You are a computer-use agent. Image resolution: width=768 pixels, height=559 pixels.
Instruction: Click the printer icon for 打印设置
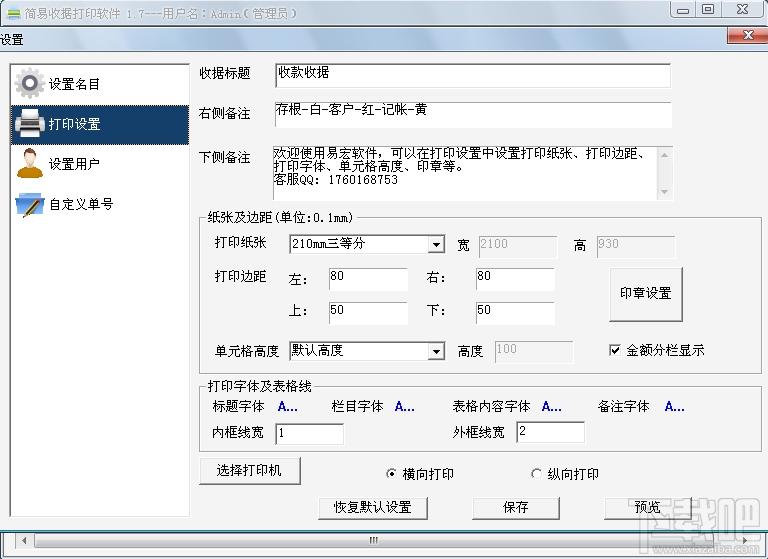pos(29,123)
